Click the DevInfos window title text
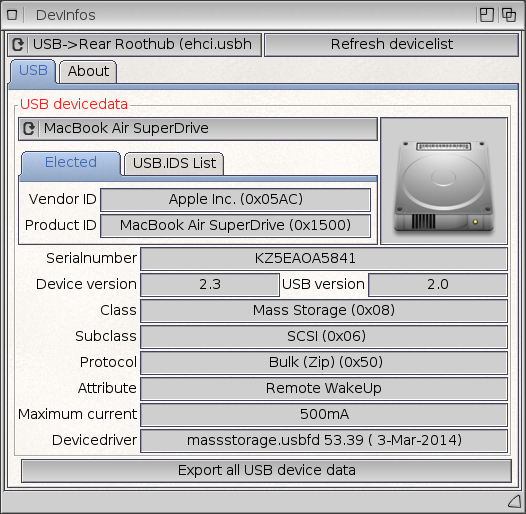 pyautogui.click(x=66, y=15)
